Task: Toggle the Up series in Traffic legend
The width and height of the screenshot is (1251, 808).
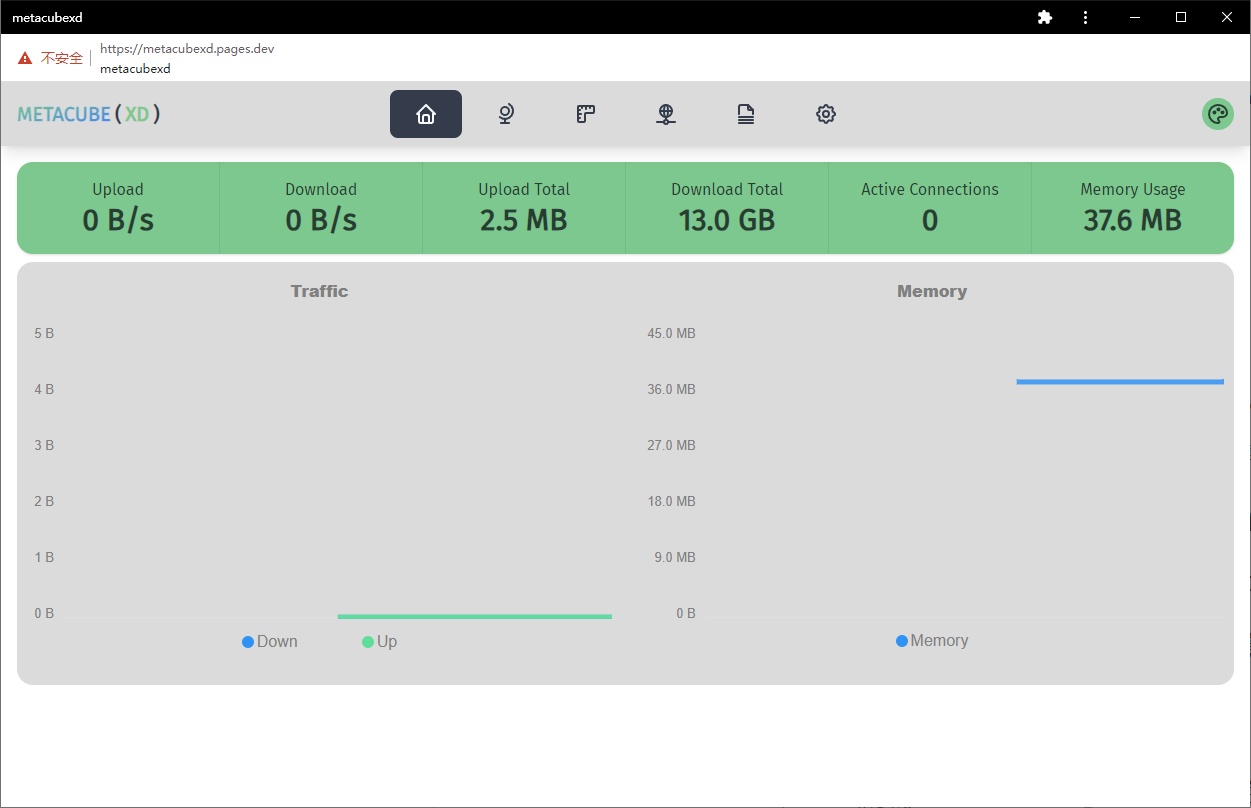Action: (x=380, y=642)
